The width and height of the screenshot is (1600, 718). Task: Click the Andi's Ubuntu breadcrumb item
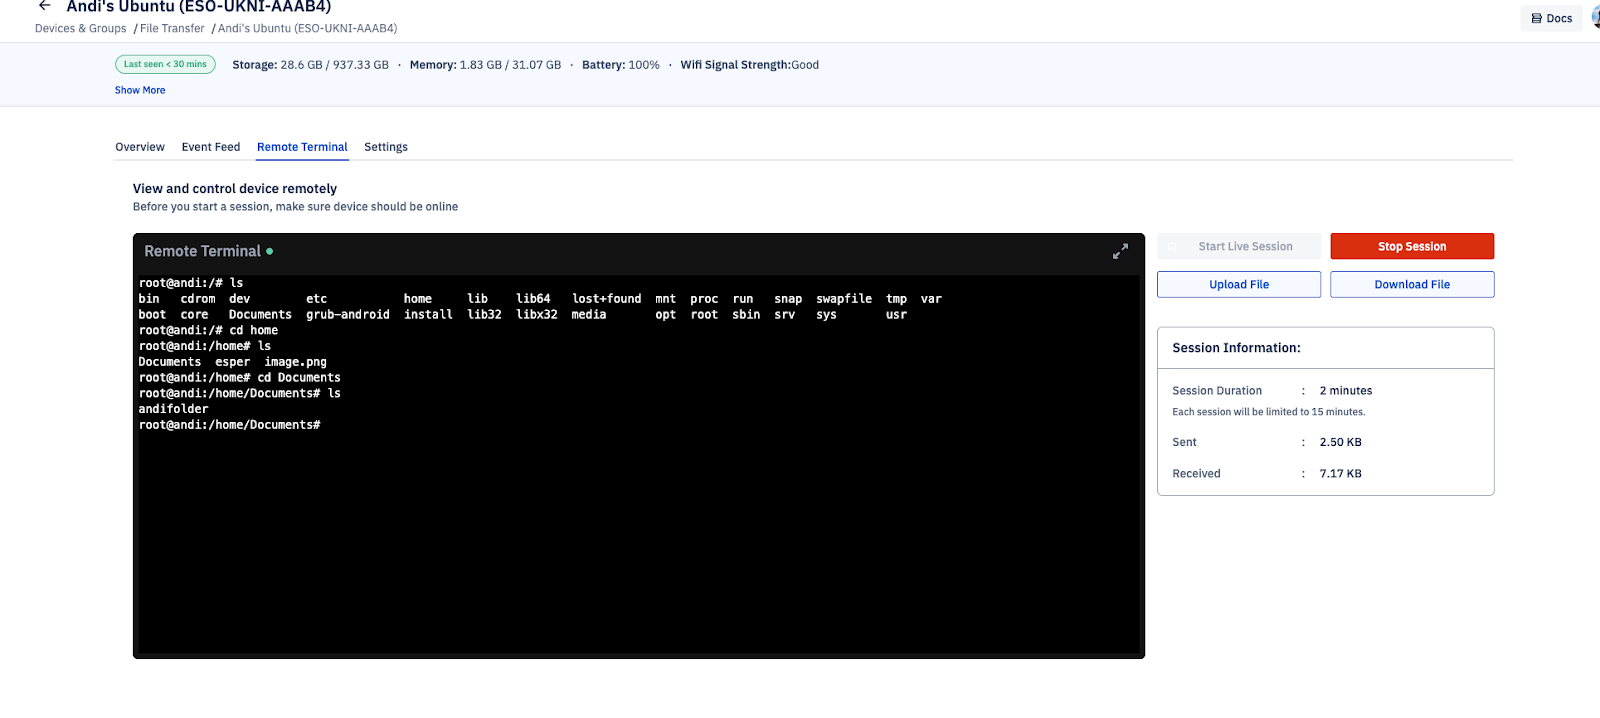pos(307,28)
